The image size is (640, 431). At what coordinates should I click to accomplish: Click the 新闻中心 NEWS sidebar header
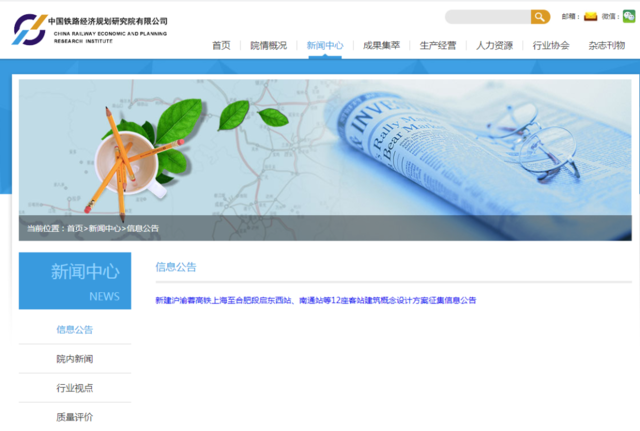tap(75, 280)
